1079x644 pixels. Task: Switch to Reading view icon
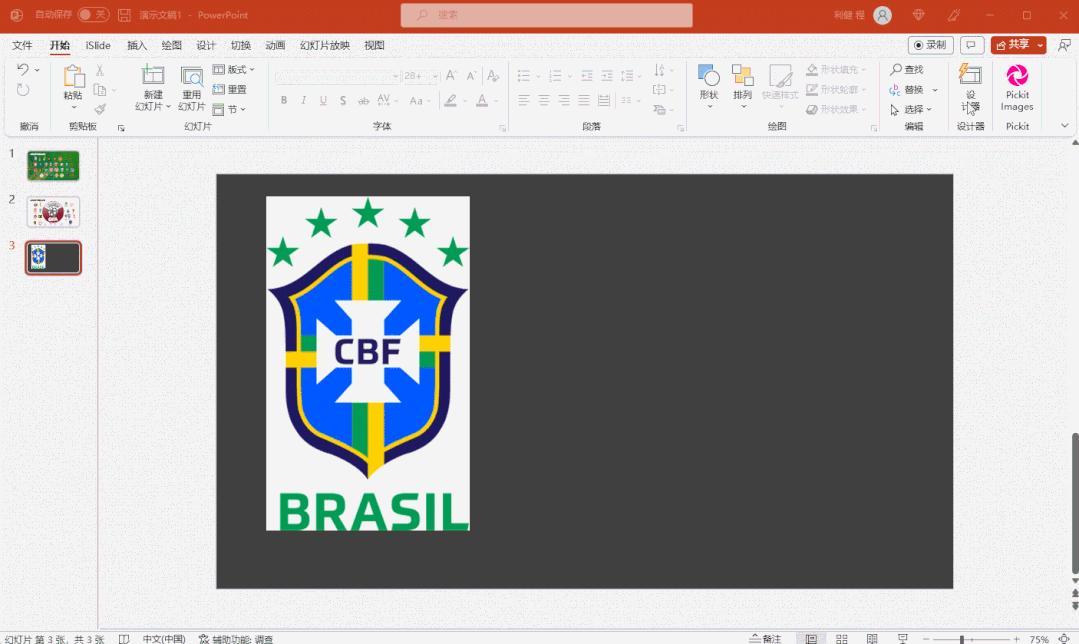pos(872,638)
